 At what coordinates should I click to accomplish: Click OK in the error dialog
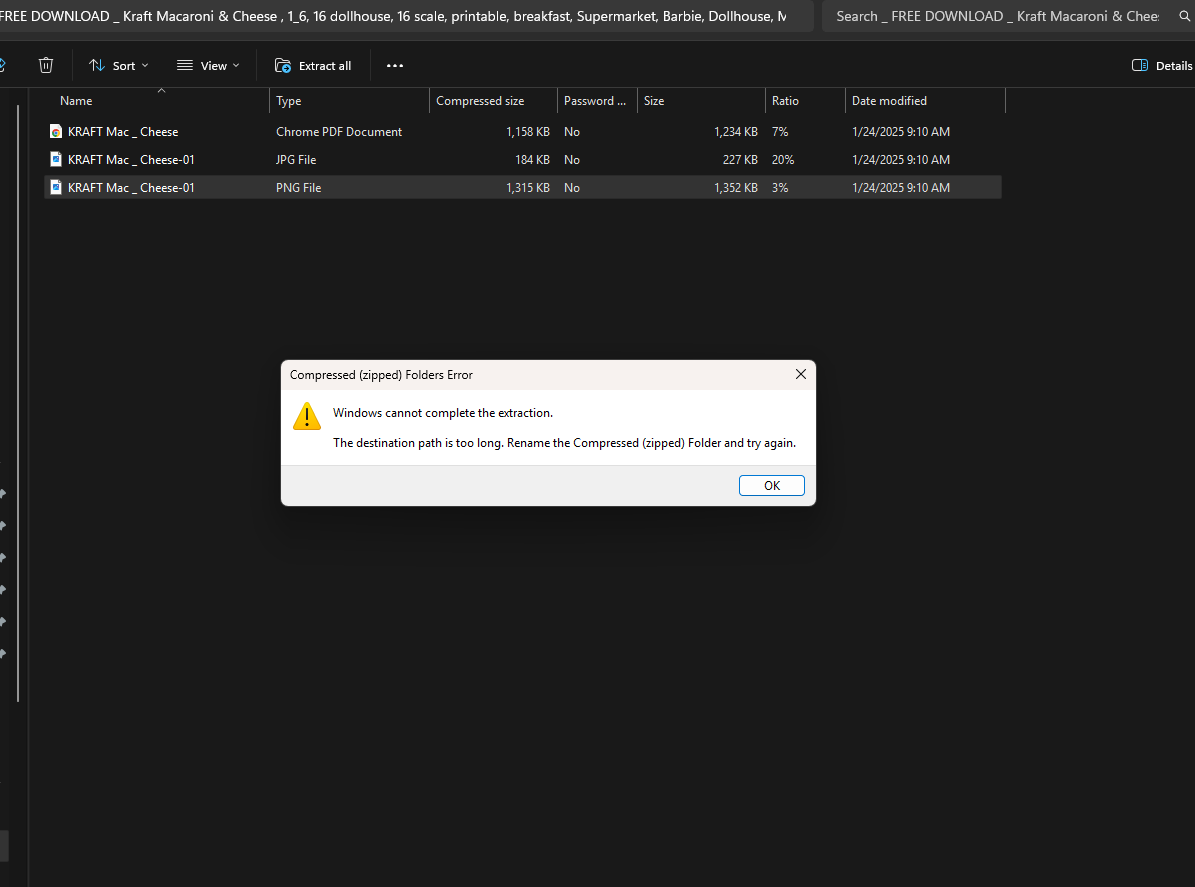click(771, 485)
